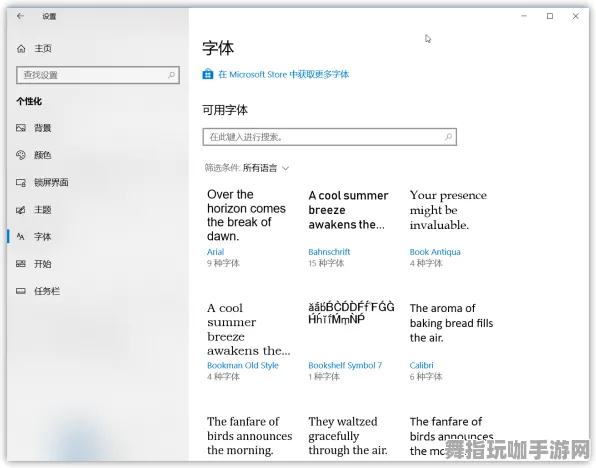Click the Microsoft Store bag icon

click(x=208, y=74)
